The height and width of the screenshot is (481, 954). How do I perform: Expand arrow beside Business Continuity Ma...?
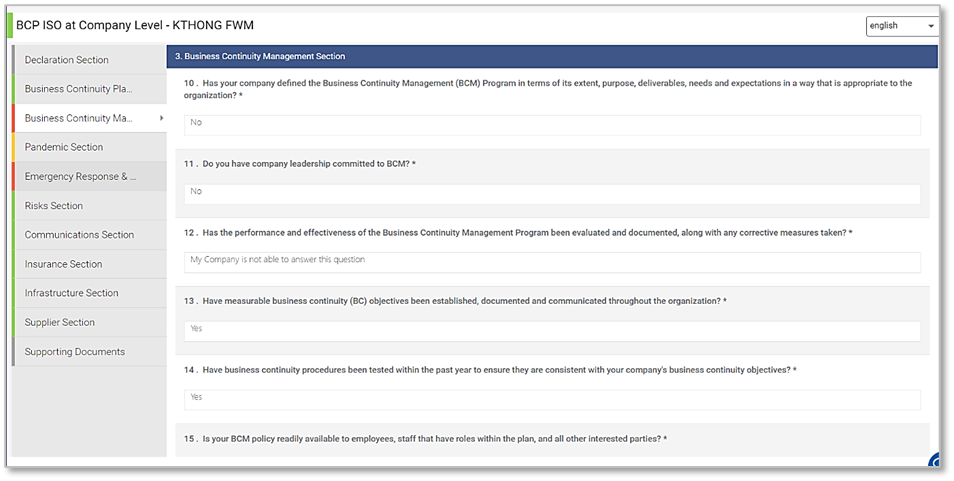point(161,118)
